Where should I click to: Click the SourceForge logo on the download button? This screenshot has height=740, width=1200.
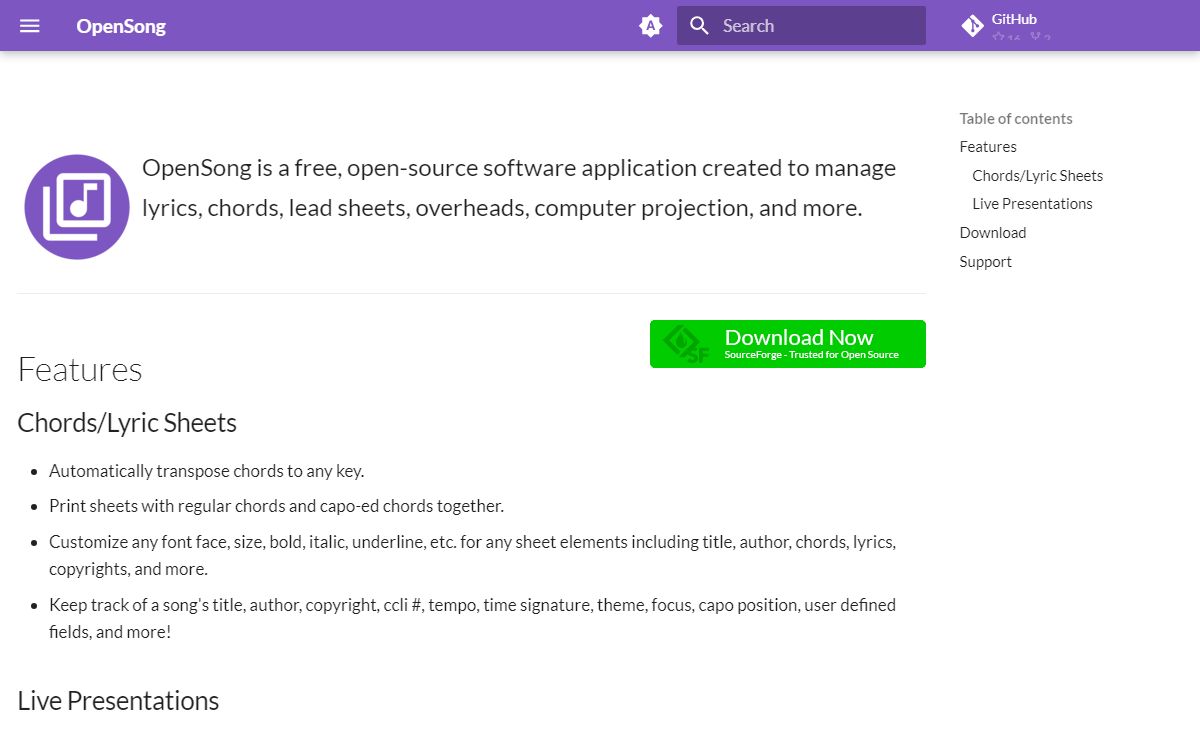coord(687,344)
